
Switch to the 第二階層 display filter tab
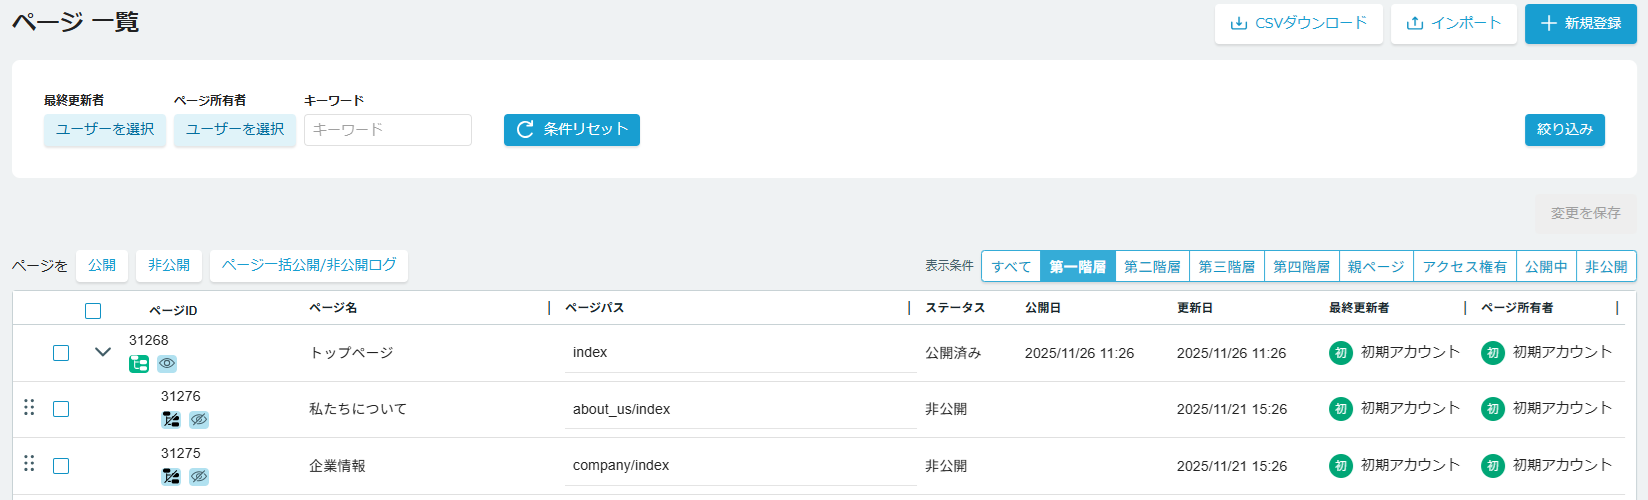coord(1152,267)
